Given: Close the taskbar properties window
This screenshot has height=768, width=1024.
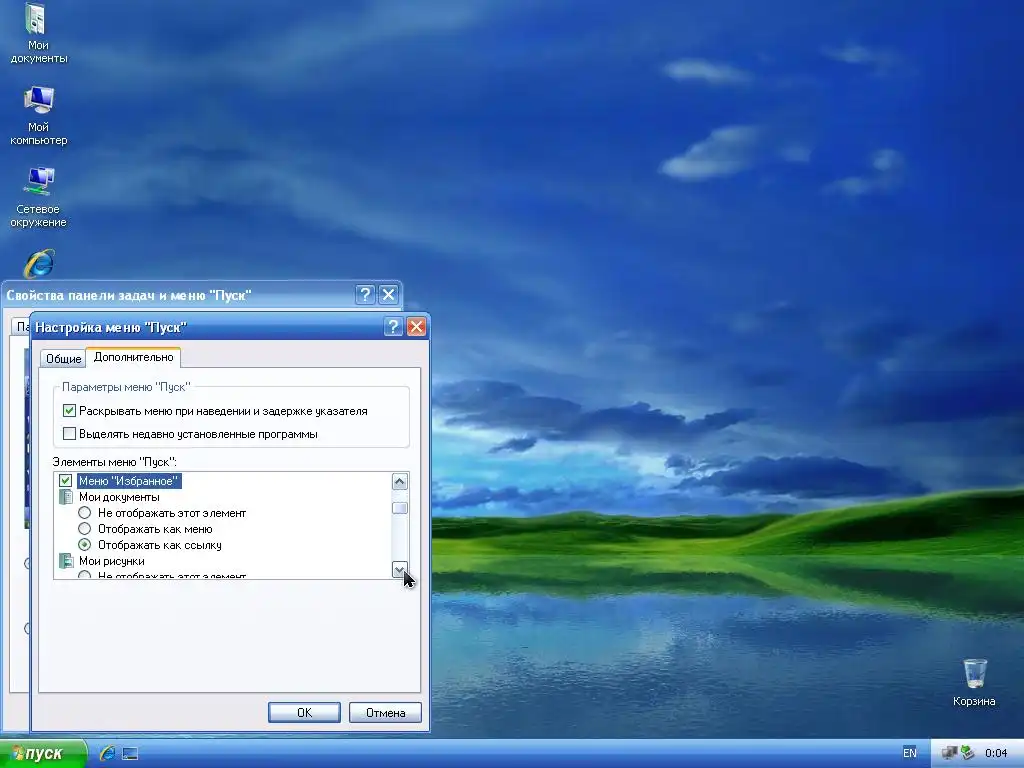Looking at the screenshot, I should (x=389, y=295).
